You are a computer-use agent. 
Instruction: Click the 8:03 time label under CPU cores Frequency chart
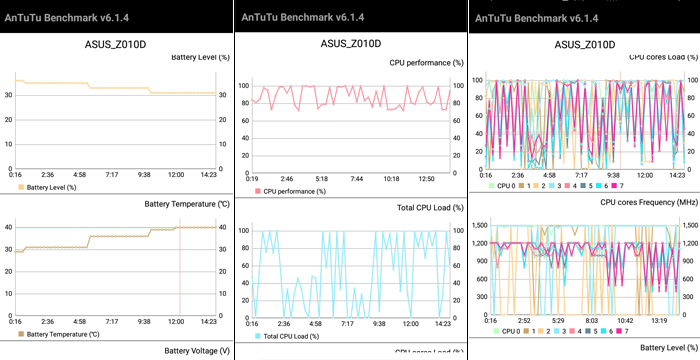pos(592,321)
